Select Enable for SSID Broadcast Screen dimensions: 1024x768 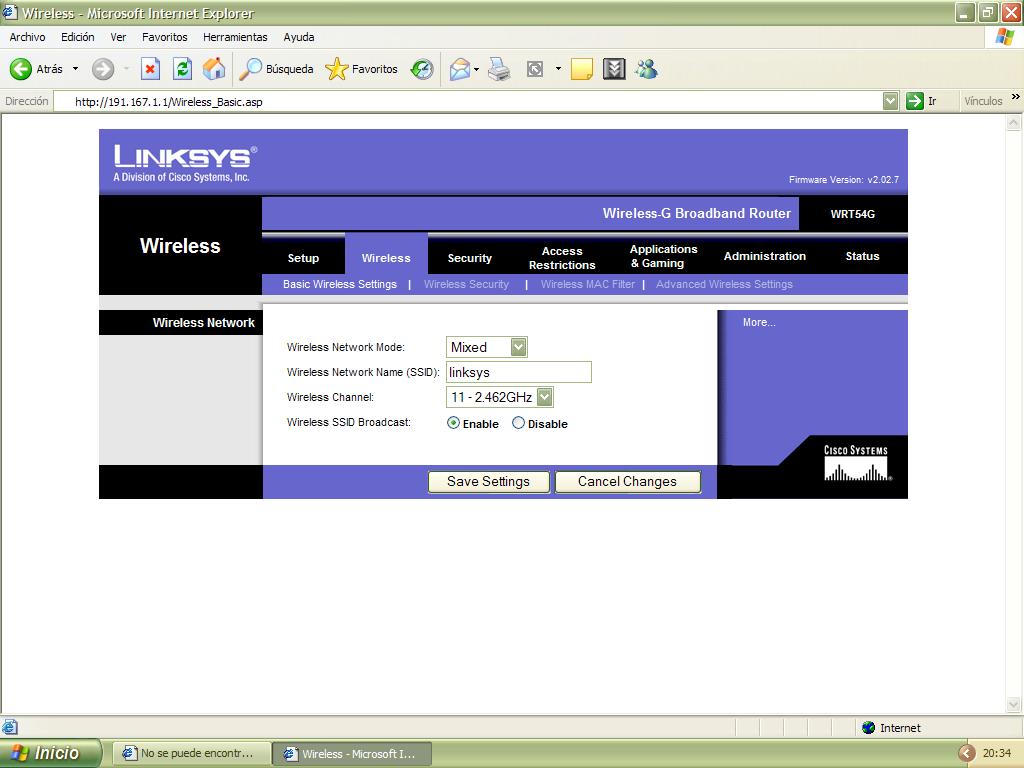point(453,423)
